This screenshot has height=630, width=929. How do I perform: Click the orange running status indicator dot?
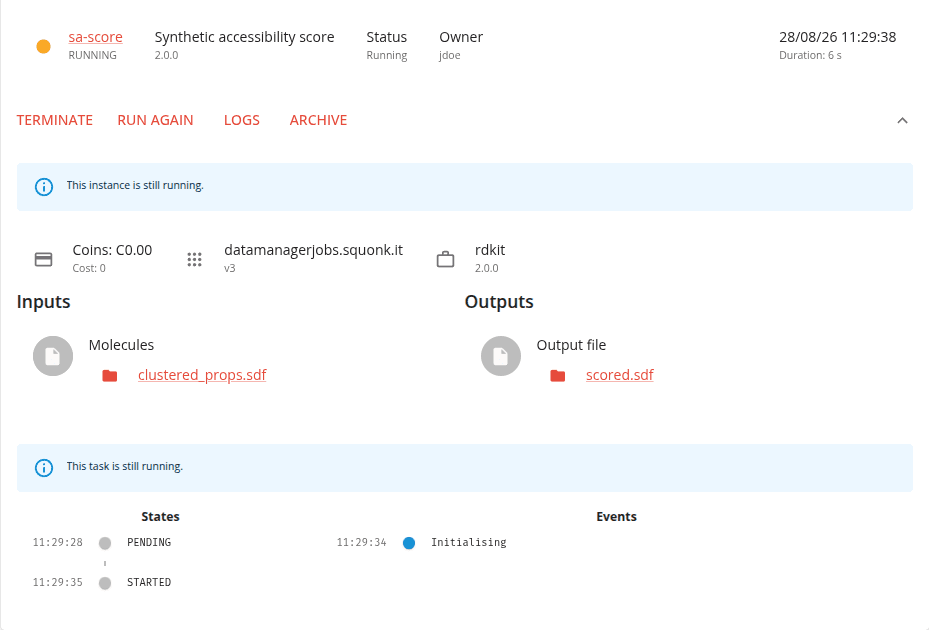click(43, 46)
